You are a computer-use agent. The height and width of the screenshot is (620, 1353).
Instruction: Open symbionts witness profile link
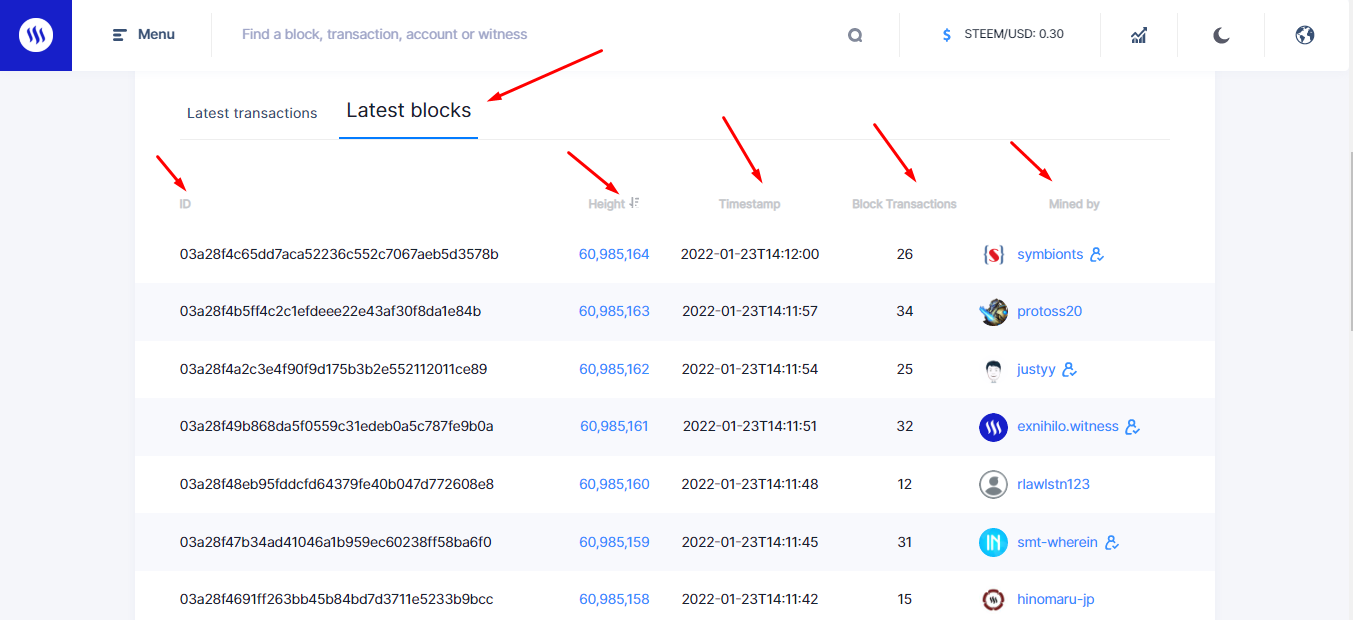pos(1050,254)
